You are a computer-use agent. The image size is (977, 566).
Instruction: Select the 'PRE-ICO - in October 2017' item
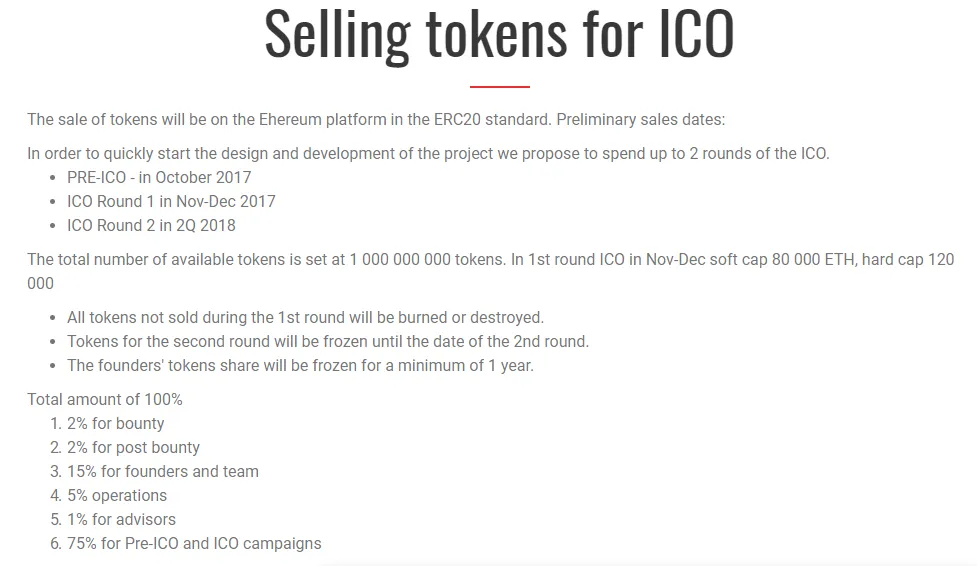[x=159, y=178]
